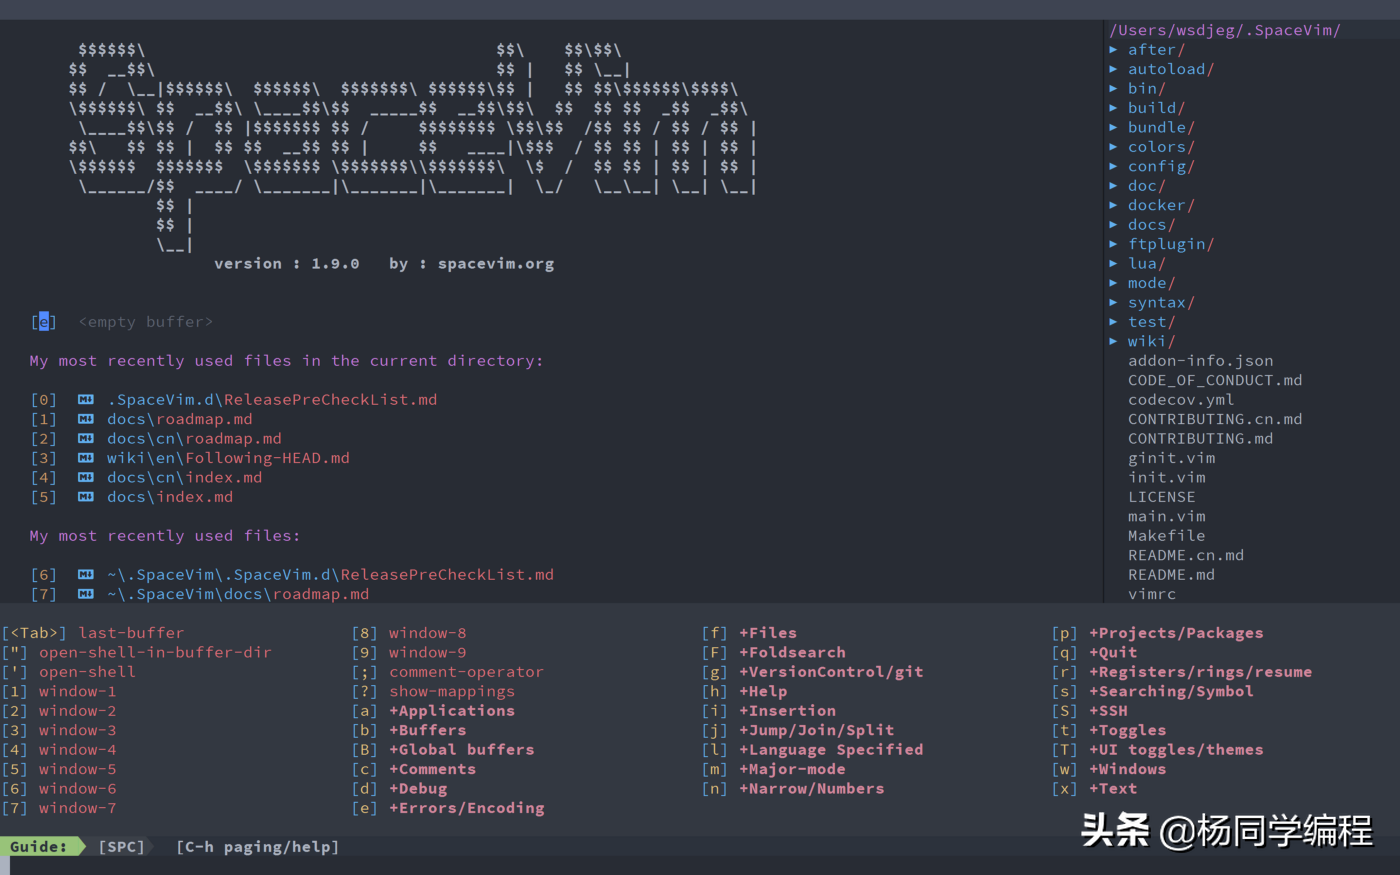Click the [SPC] indicator in the statusline
Screen dimensions: 1400x875
pyautogui.click(x=122, y=846)
